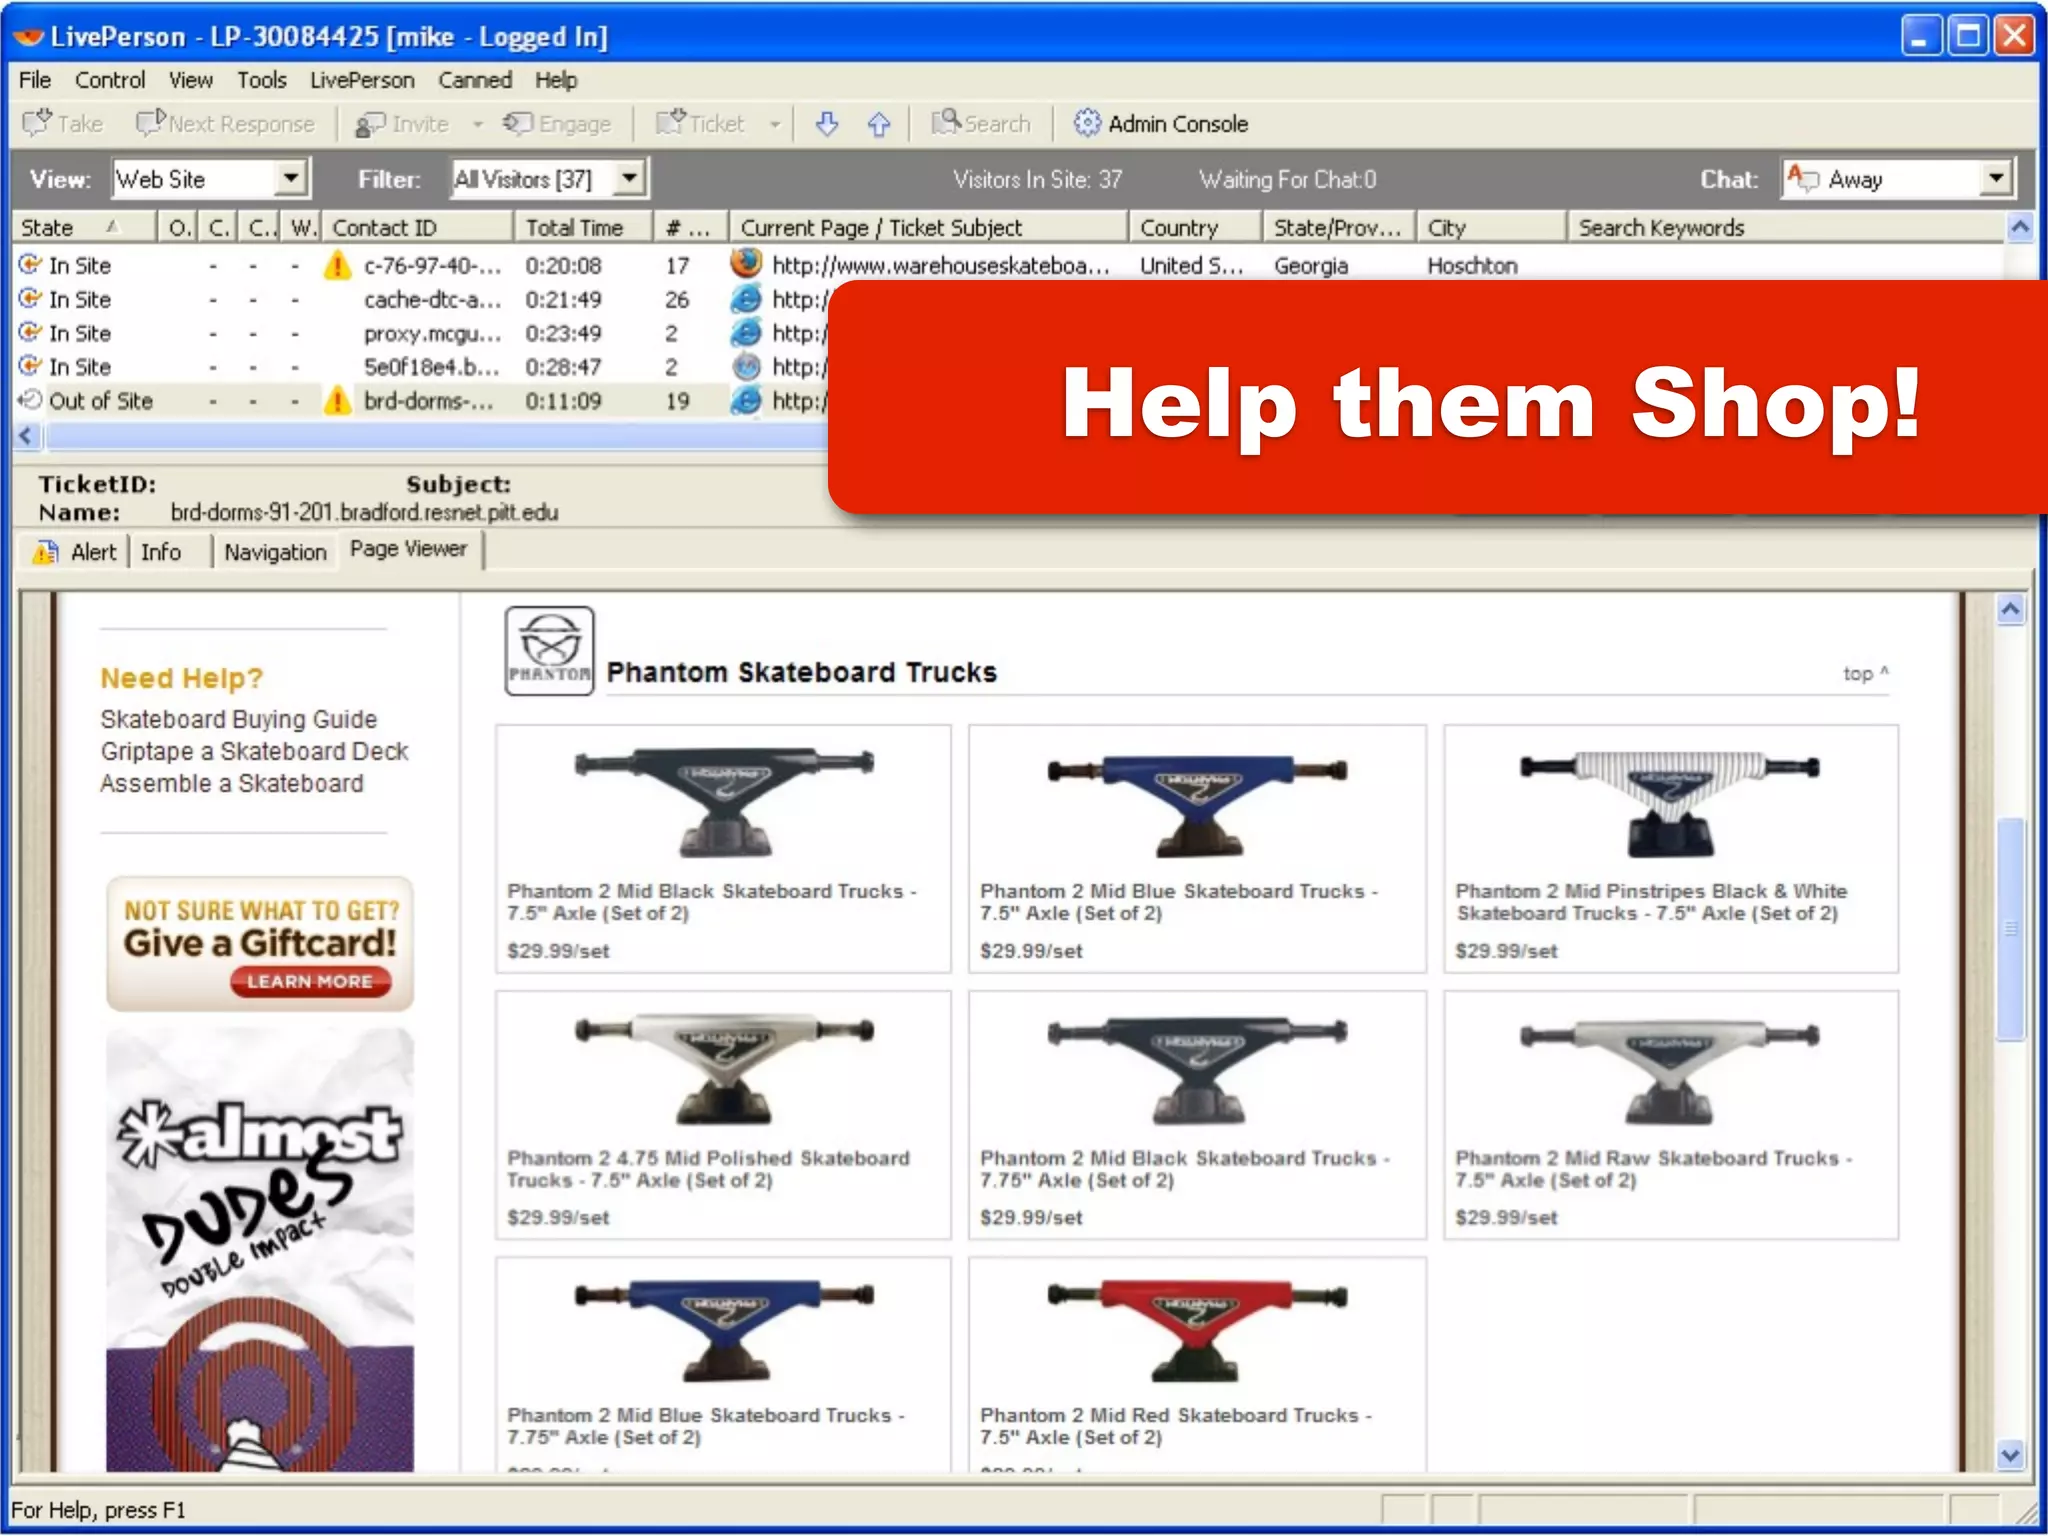Click the Out of Site status icon
Image resolution: width=2048 pixels, height=1536 pixels.
[30, 400]
